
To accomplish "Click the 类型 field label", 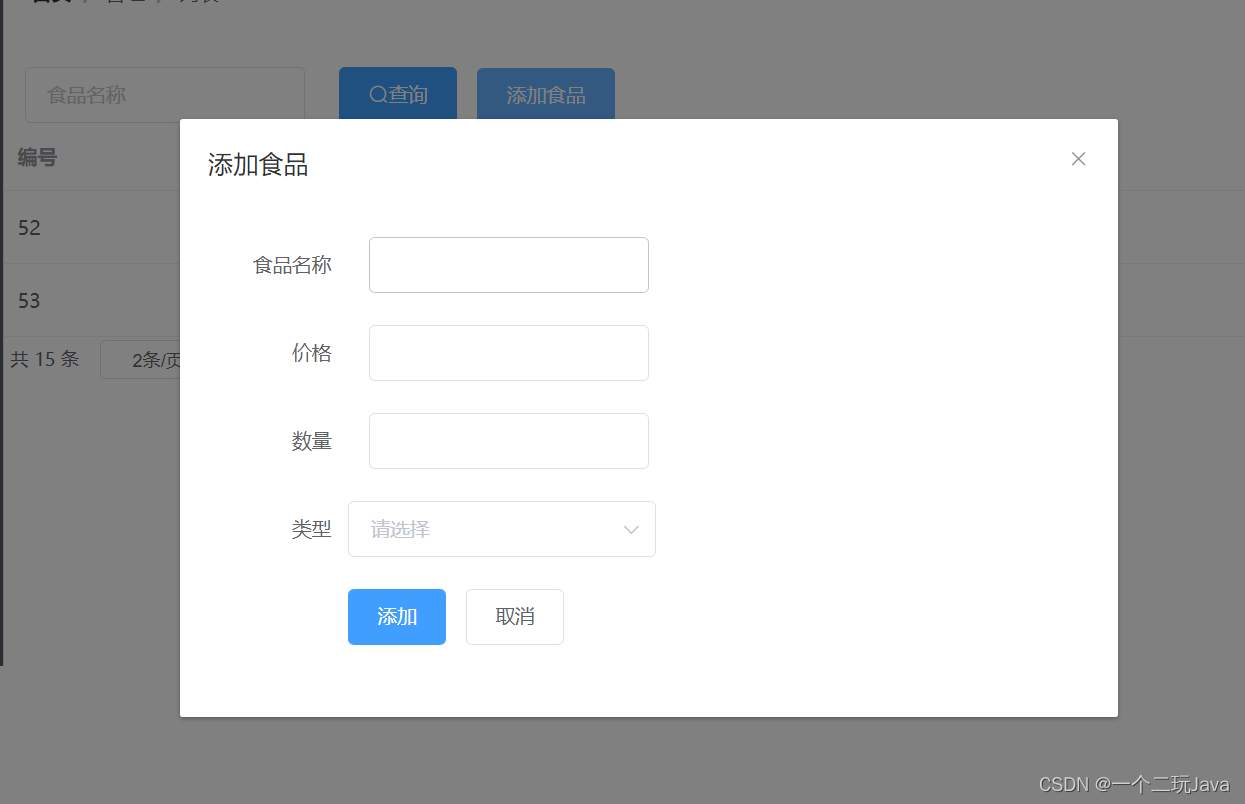I will (312, 529).
